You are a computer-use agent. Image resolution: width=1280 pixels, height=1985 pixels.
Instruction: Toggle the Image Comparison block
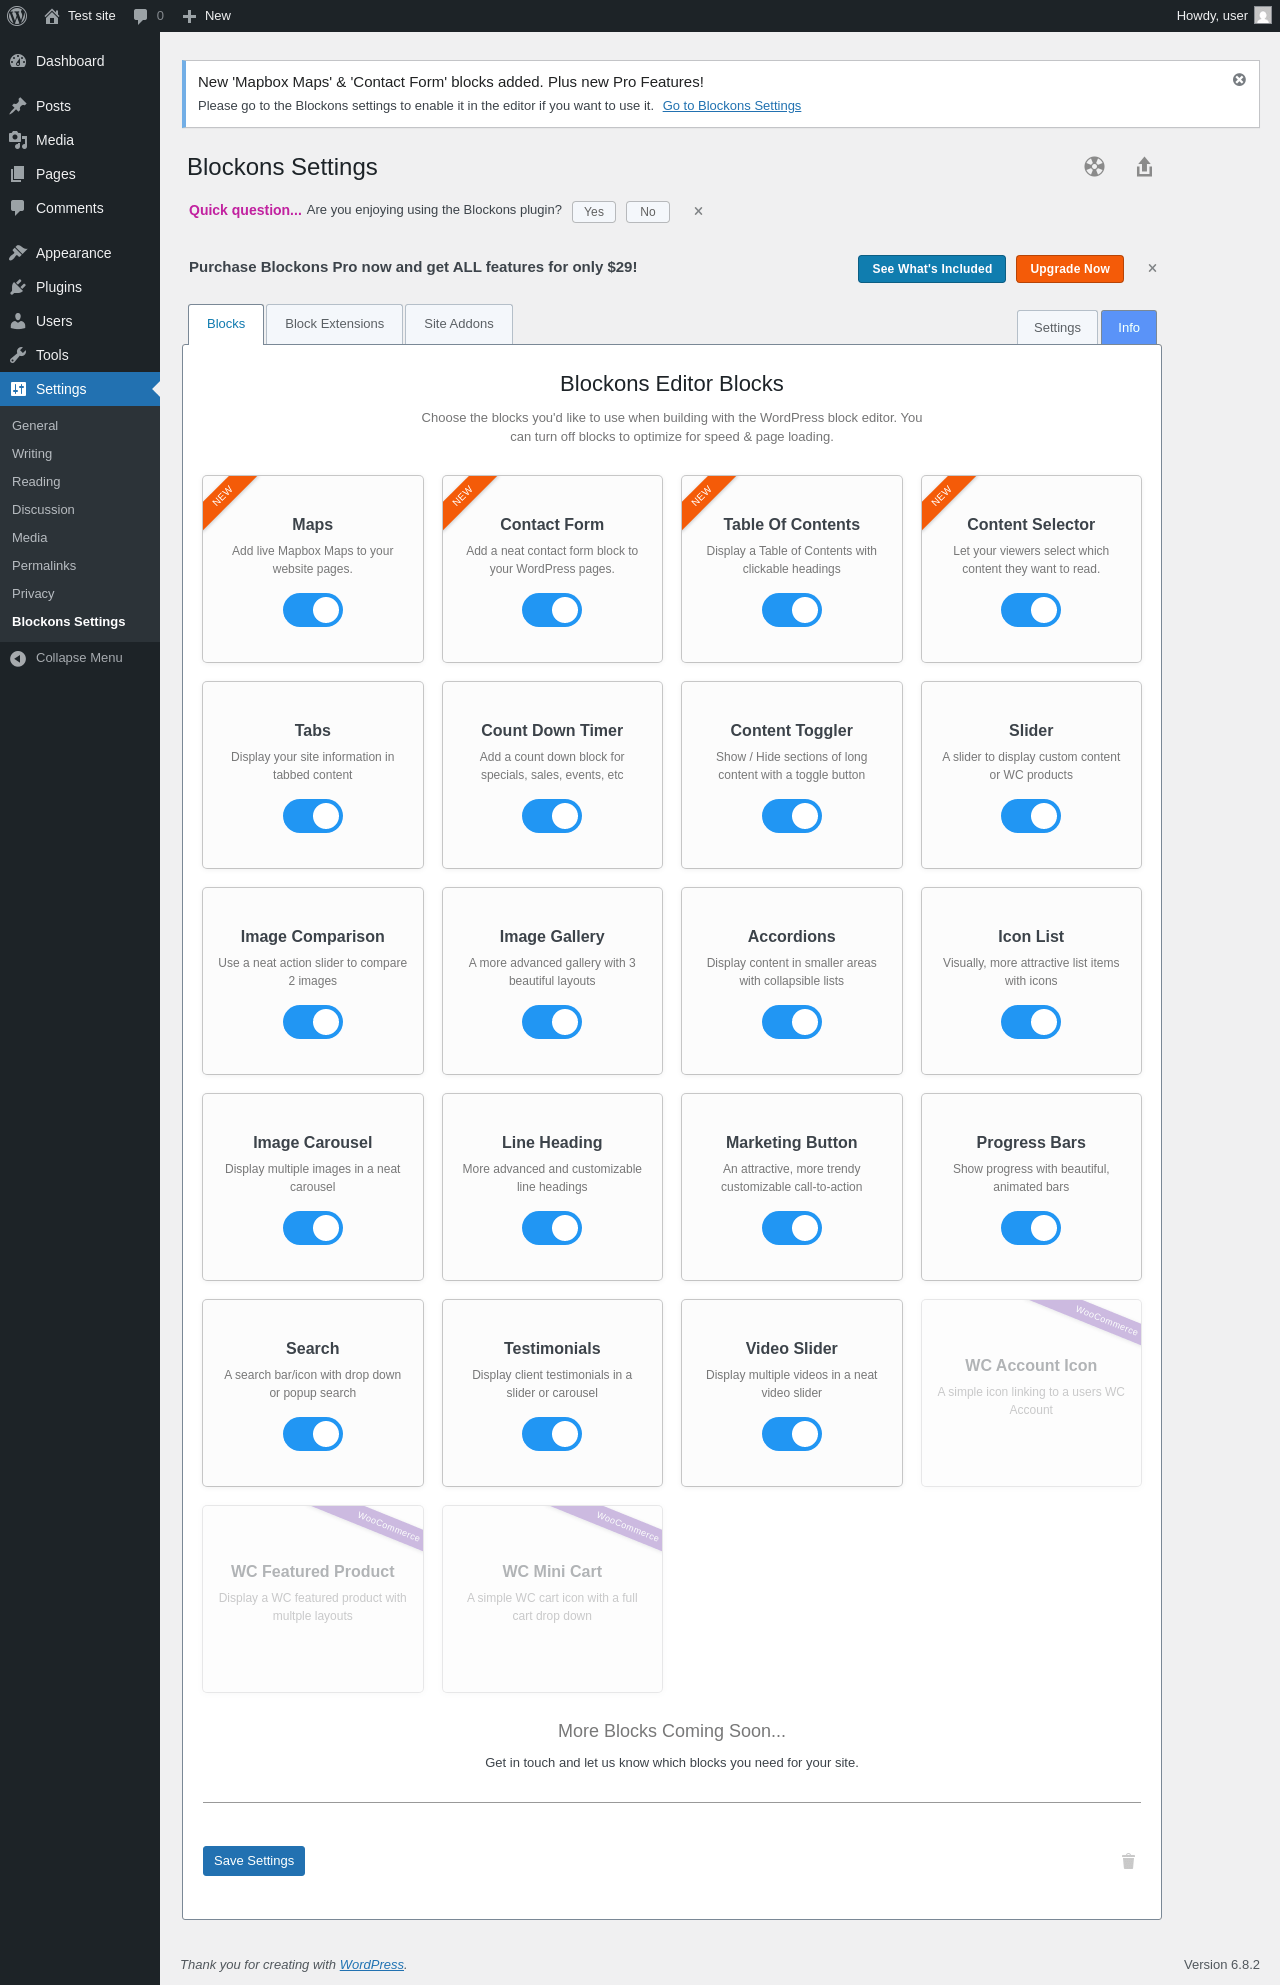click(313, 1022)
